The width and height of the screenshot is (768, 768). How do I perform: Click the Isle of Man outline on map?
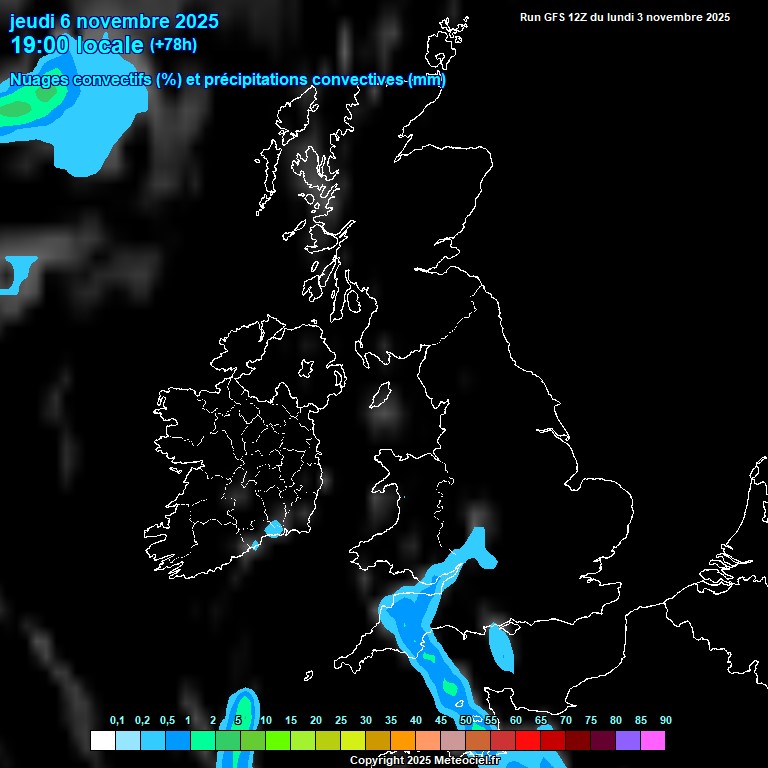(x=381, y=396)
